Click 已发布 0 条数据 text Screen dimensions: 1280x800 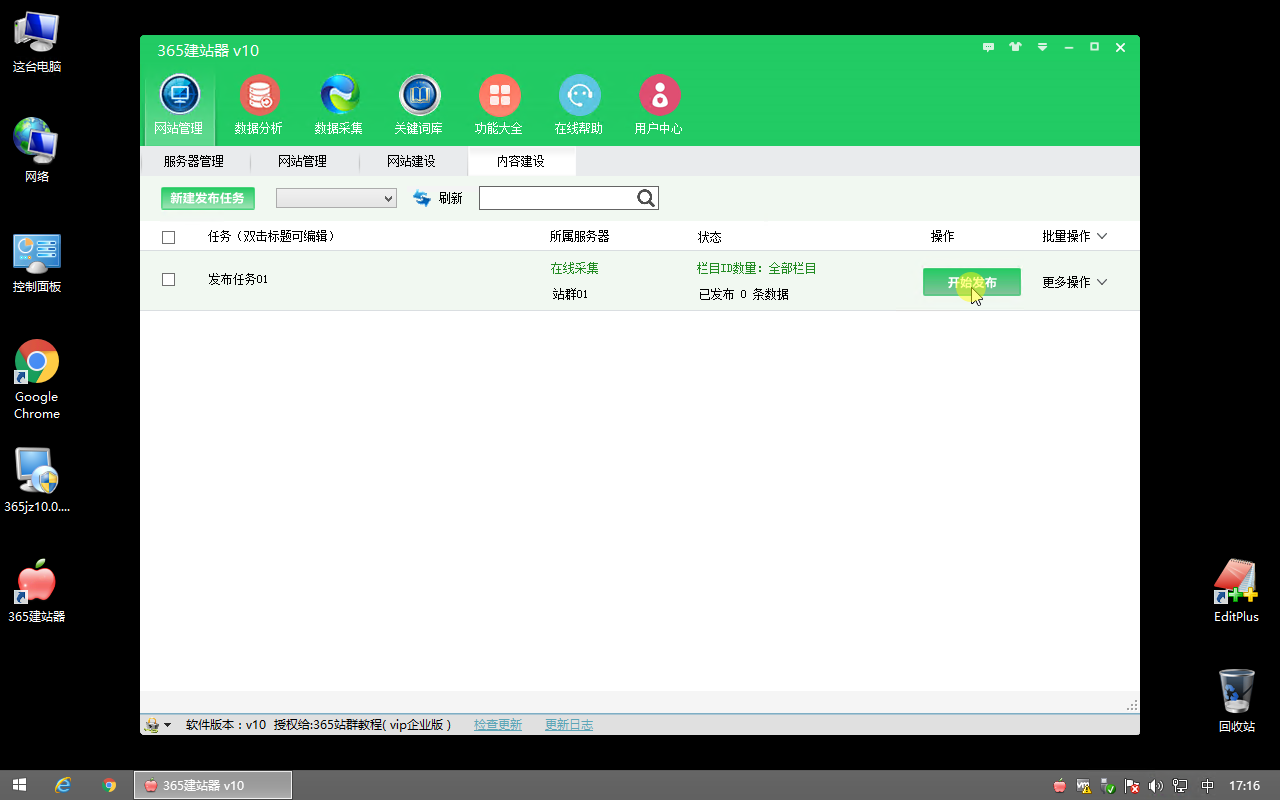[x=744, y=294]
